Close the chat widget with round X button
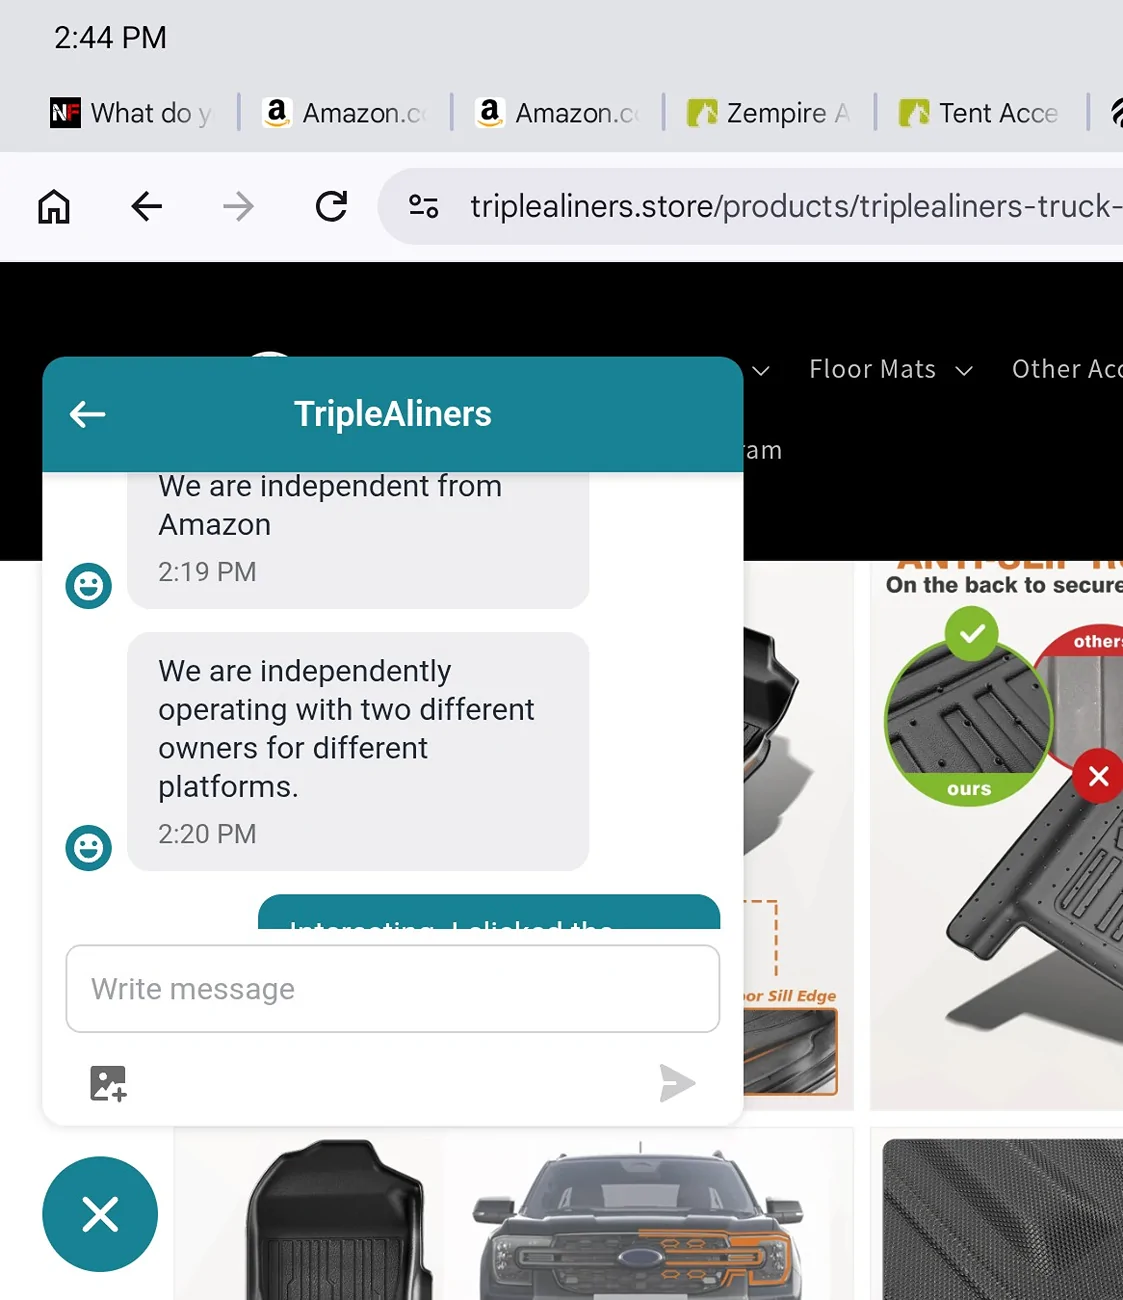The image size is (1123, 1300). click(x=100, y=1214)
